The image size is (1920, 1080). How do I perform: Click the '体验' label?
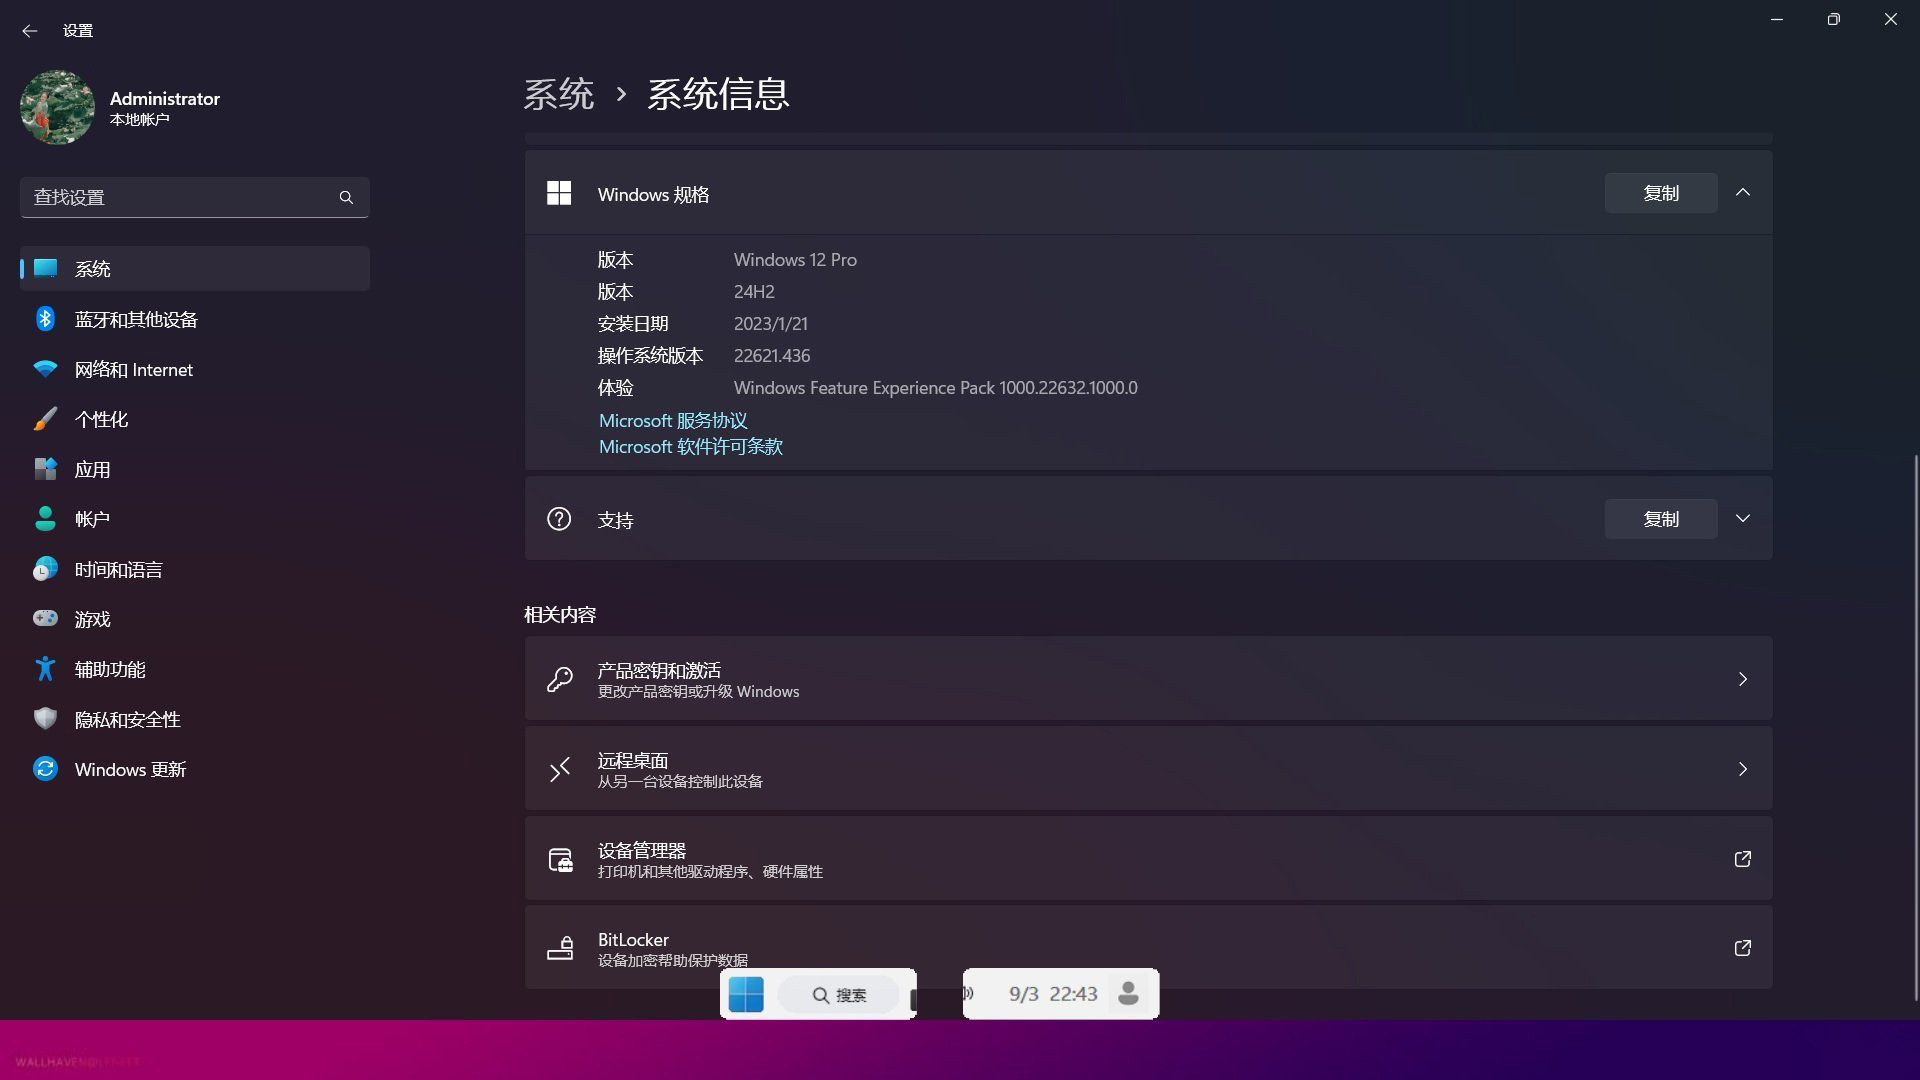coord(615,388)
